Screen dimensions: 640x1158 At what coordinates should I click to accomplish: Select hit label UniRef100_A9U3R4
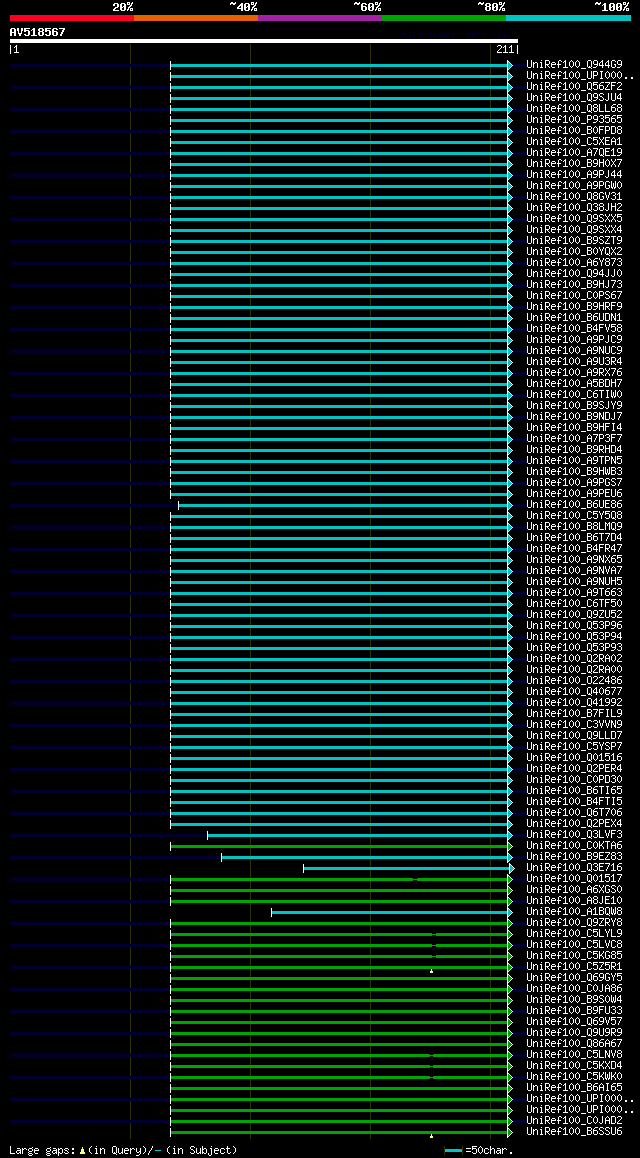coord(574,361)
